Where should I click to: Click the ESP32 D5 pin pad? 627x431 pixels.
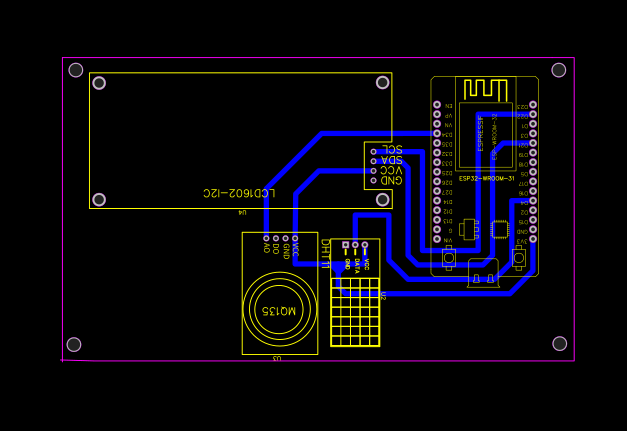tap(533, 172)
